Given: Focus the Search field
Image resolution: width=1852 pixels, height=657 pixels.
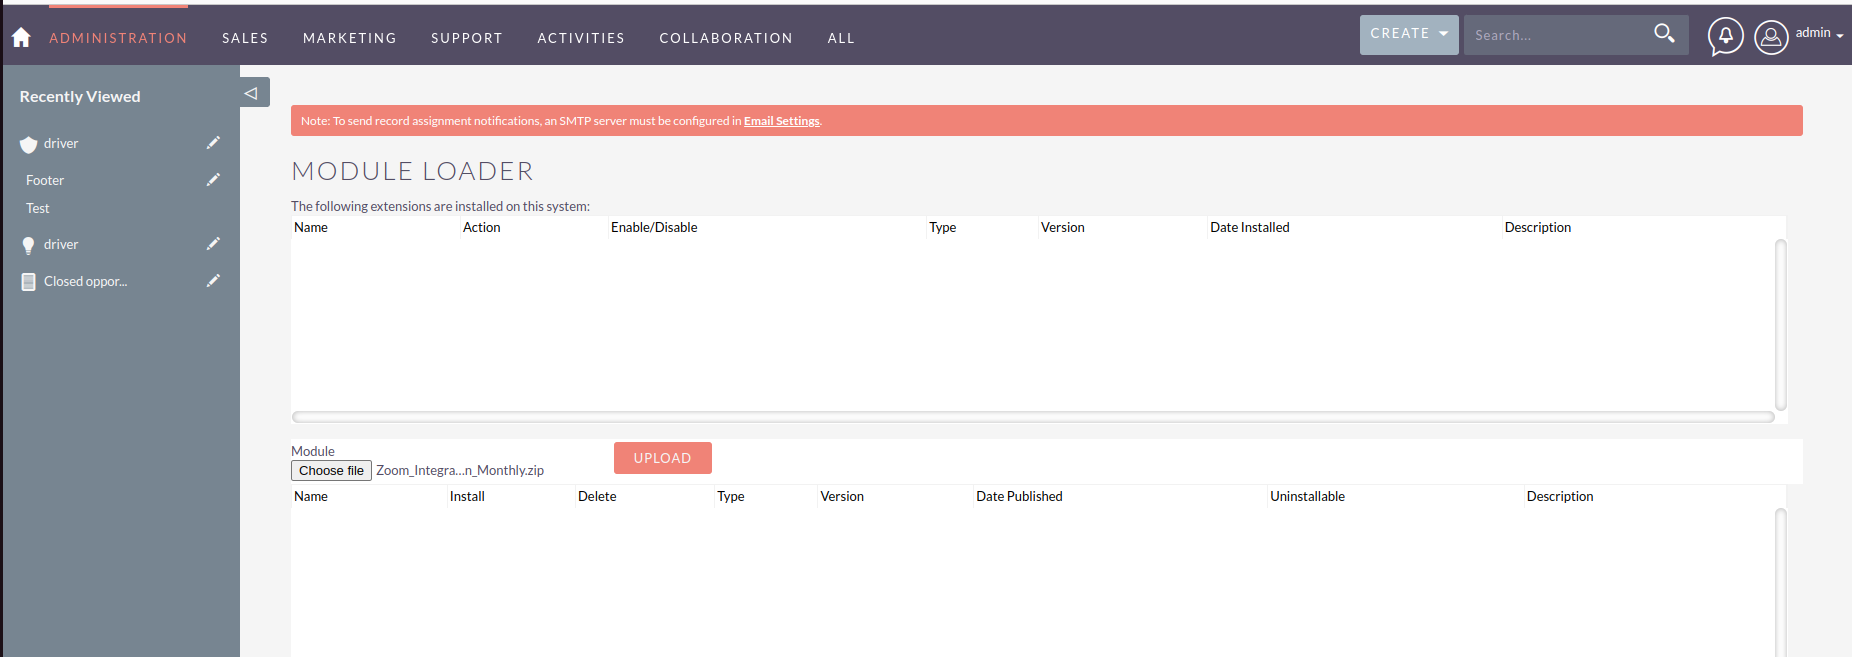Looking at the screenshot, I should (x=1555, y=35).
